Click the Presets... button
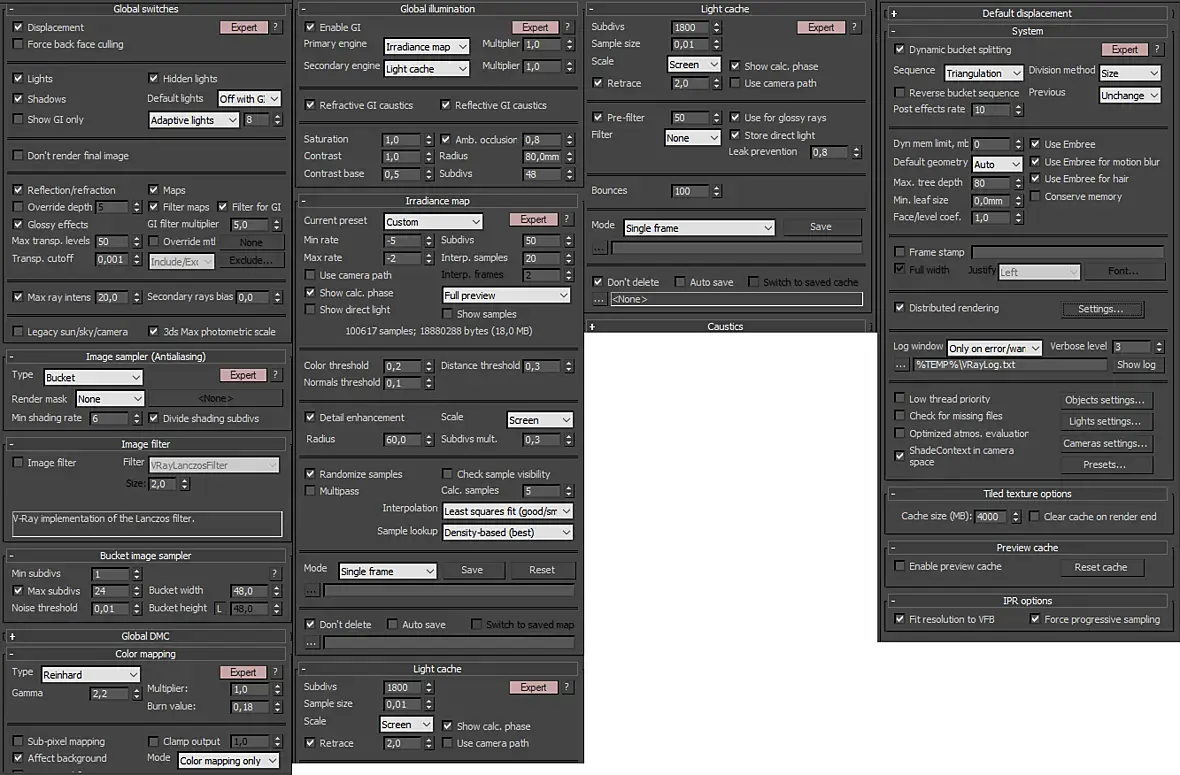 pos(1104,465)
